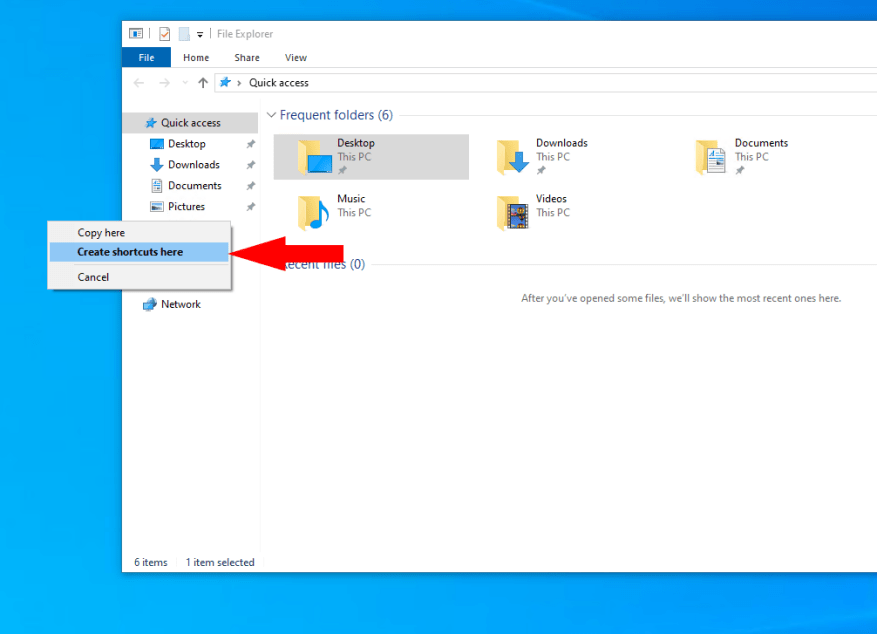Unpin Pictures from Quick access
877x634 pixels.
coord(249,206)
